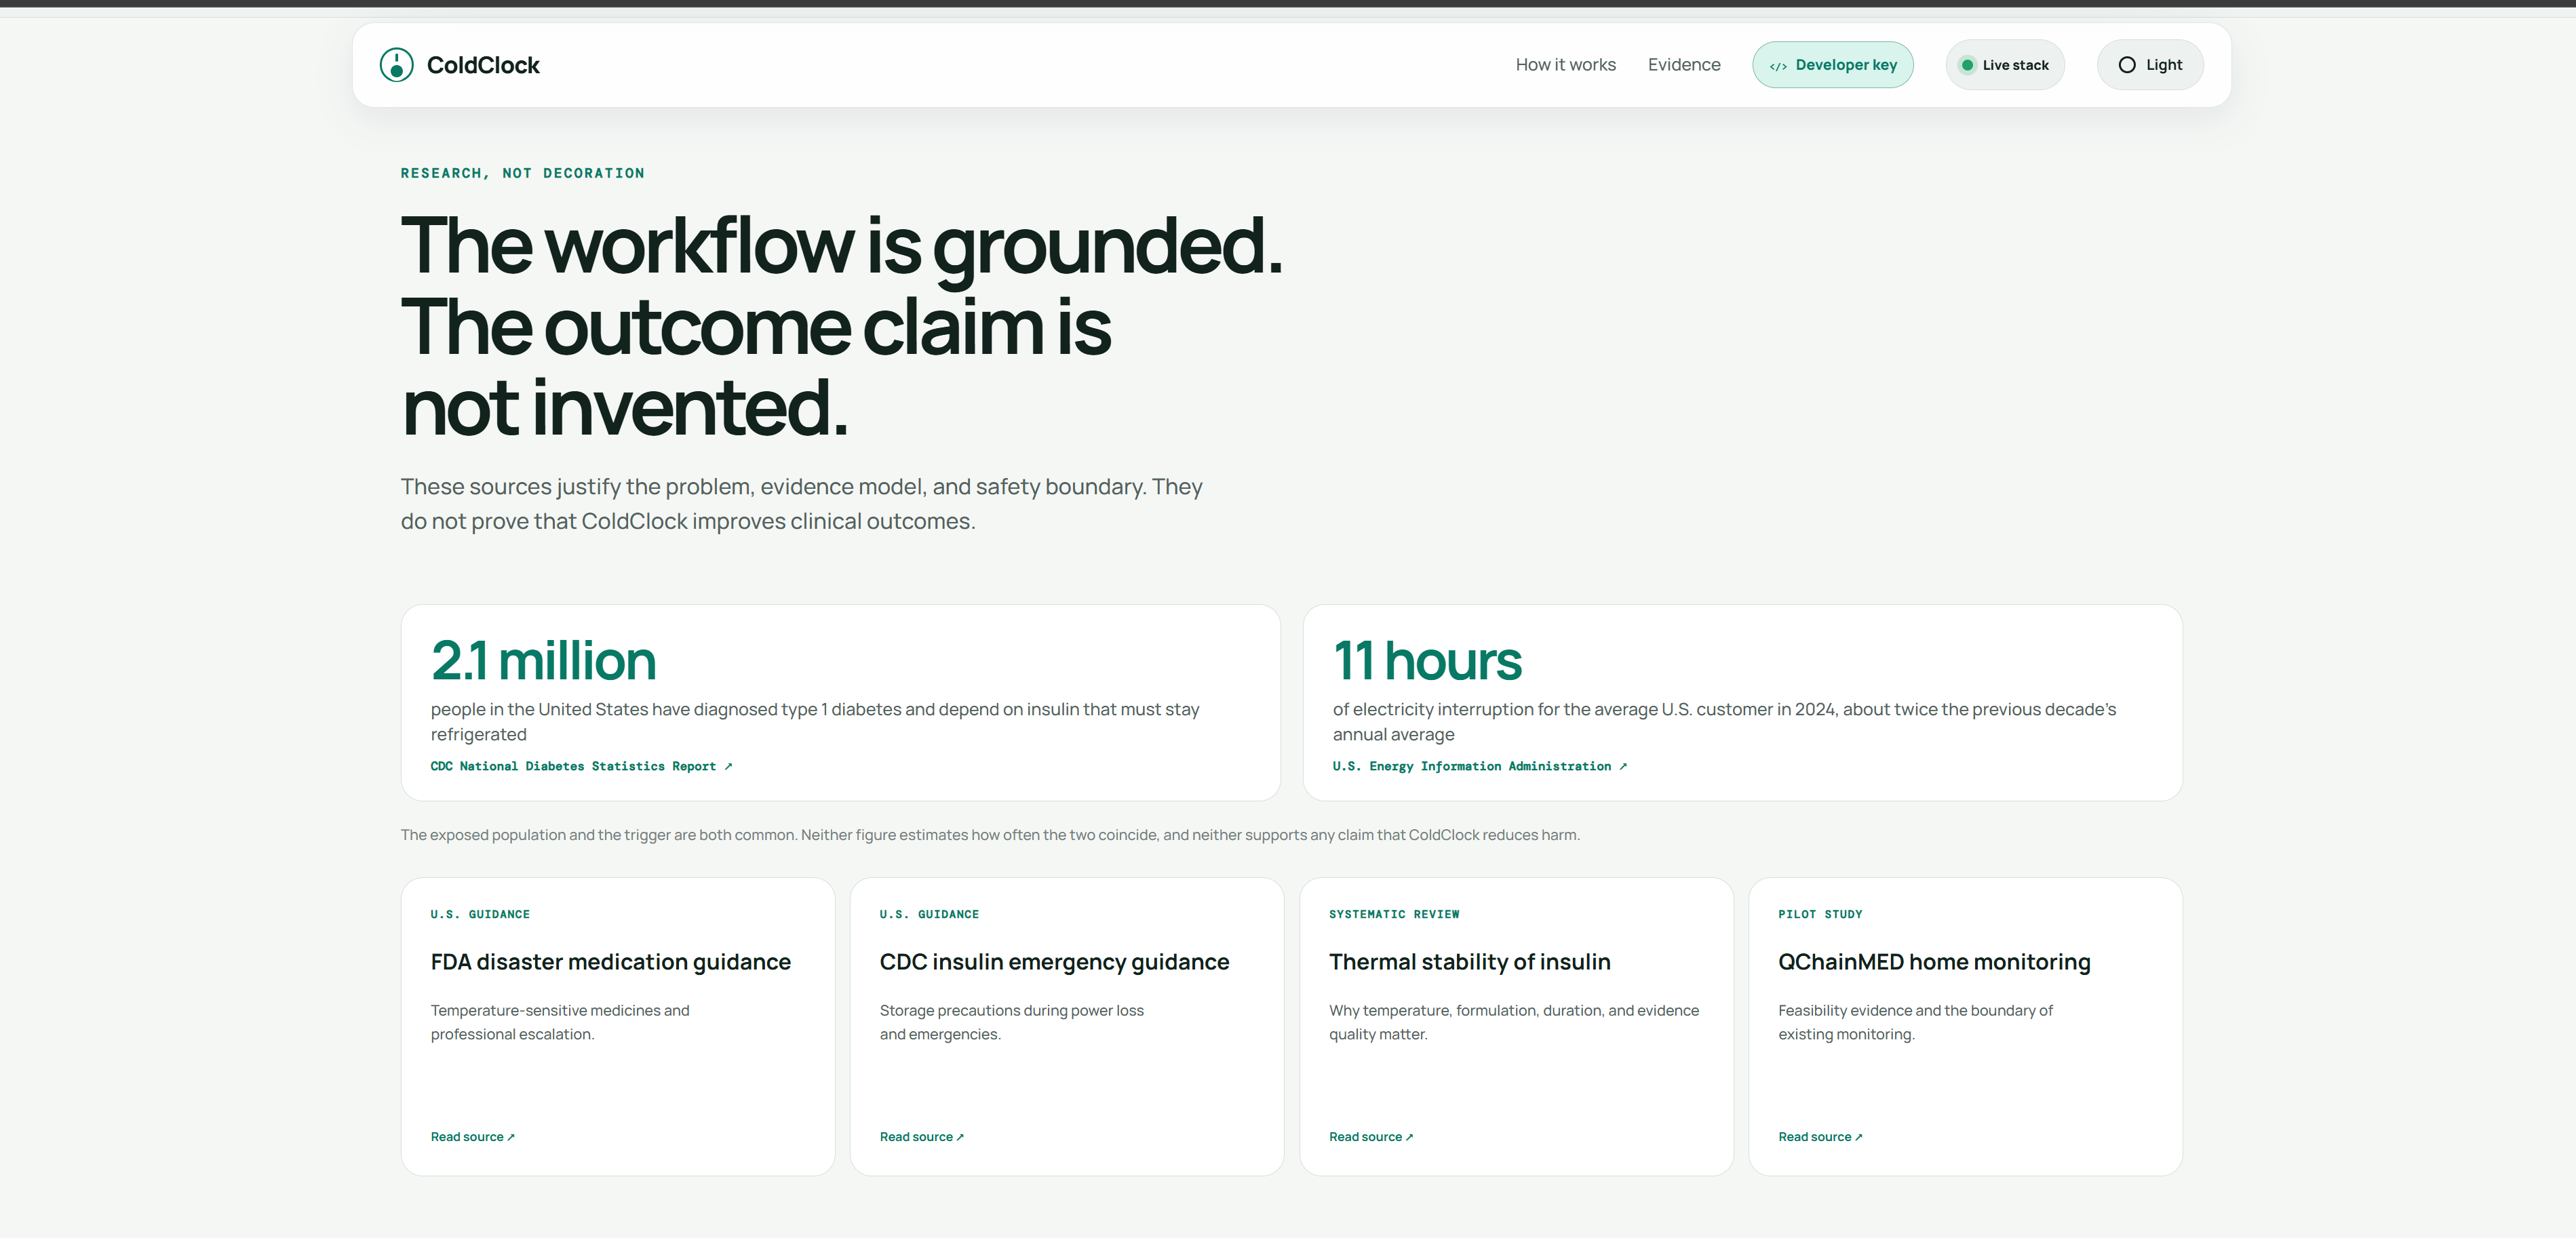Open the How it works page
Screen dimensions: 2576x1238
click(1565, 65)
